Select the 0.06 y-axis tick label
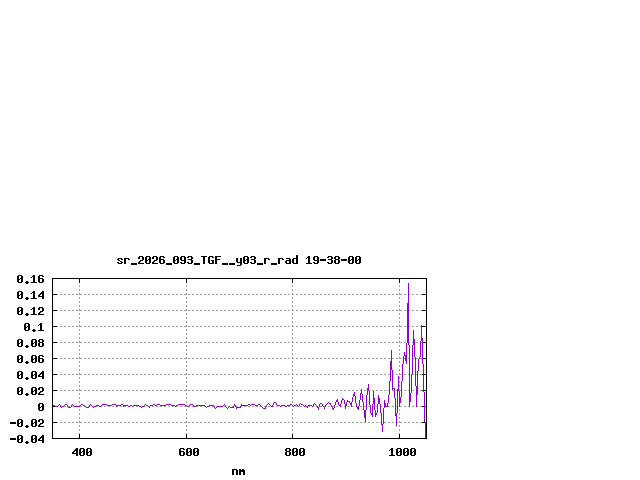 click(30, 359)
